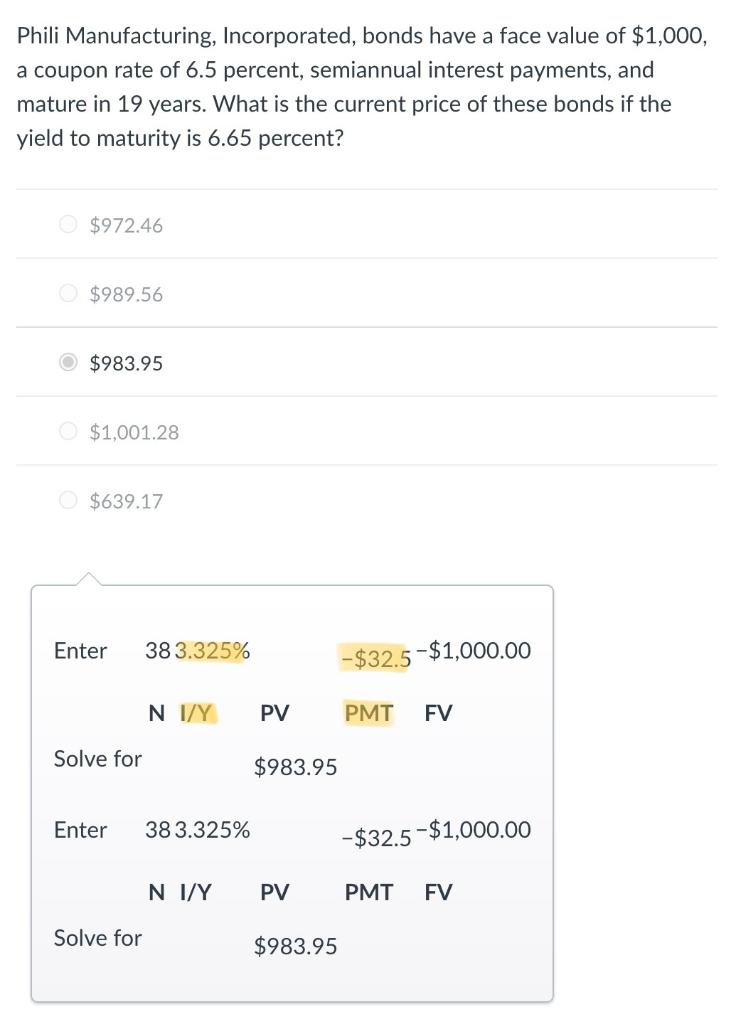Click the highlighted I/Y label
This screenshot has height=1024, width=731.
pos(196,712)
